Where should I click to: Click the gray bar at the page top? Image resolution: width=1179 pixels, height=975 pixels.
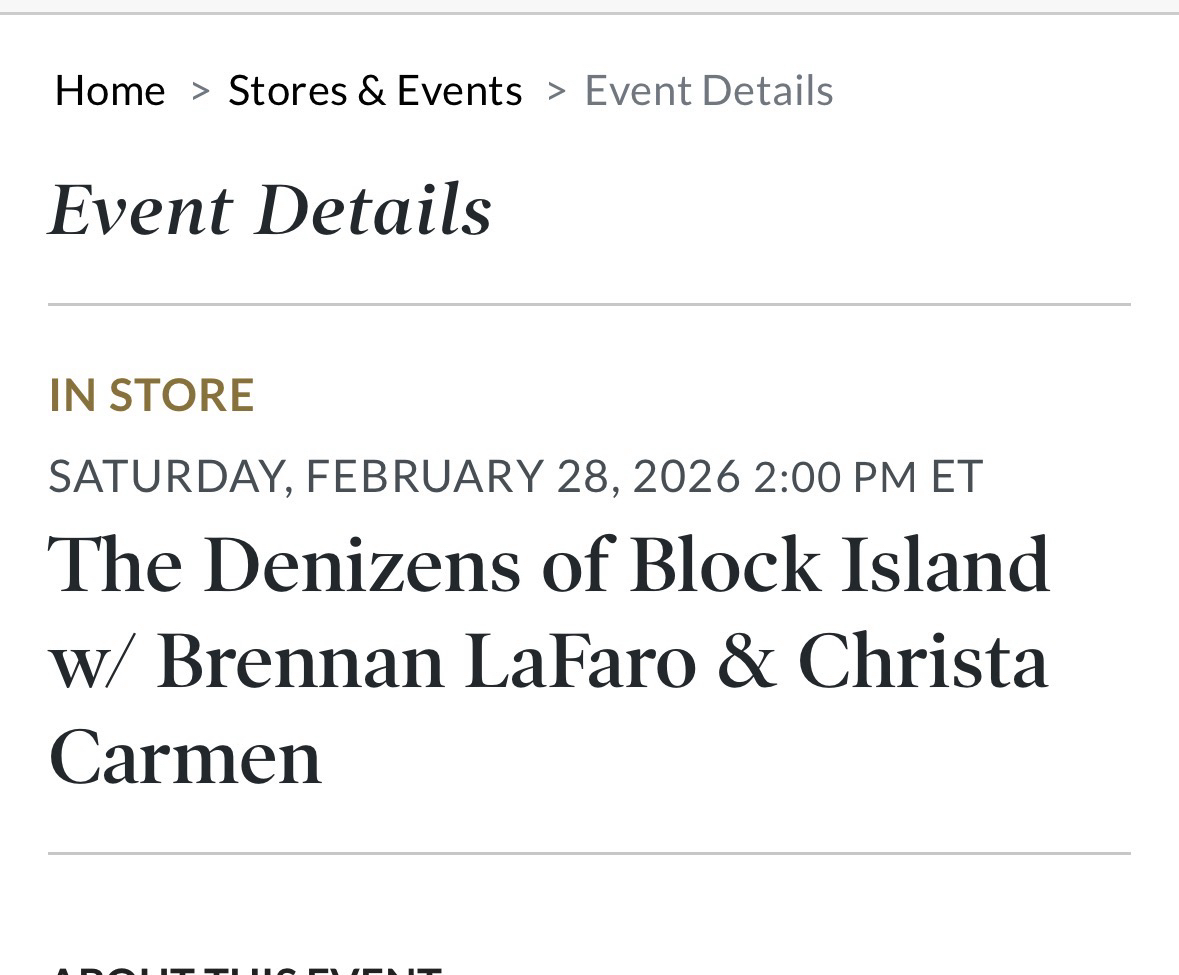coord(589,6)
